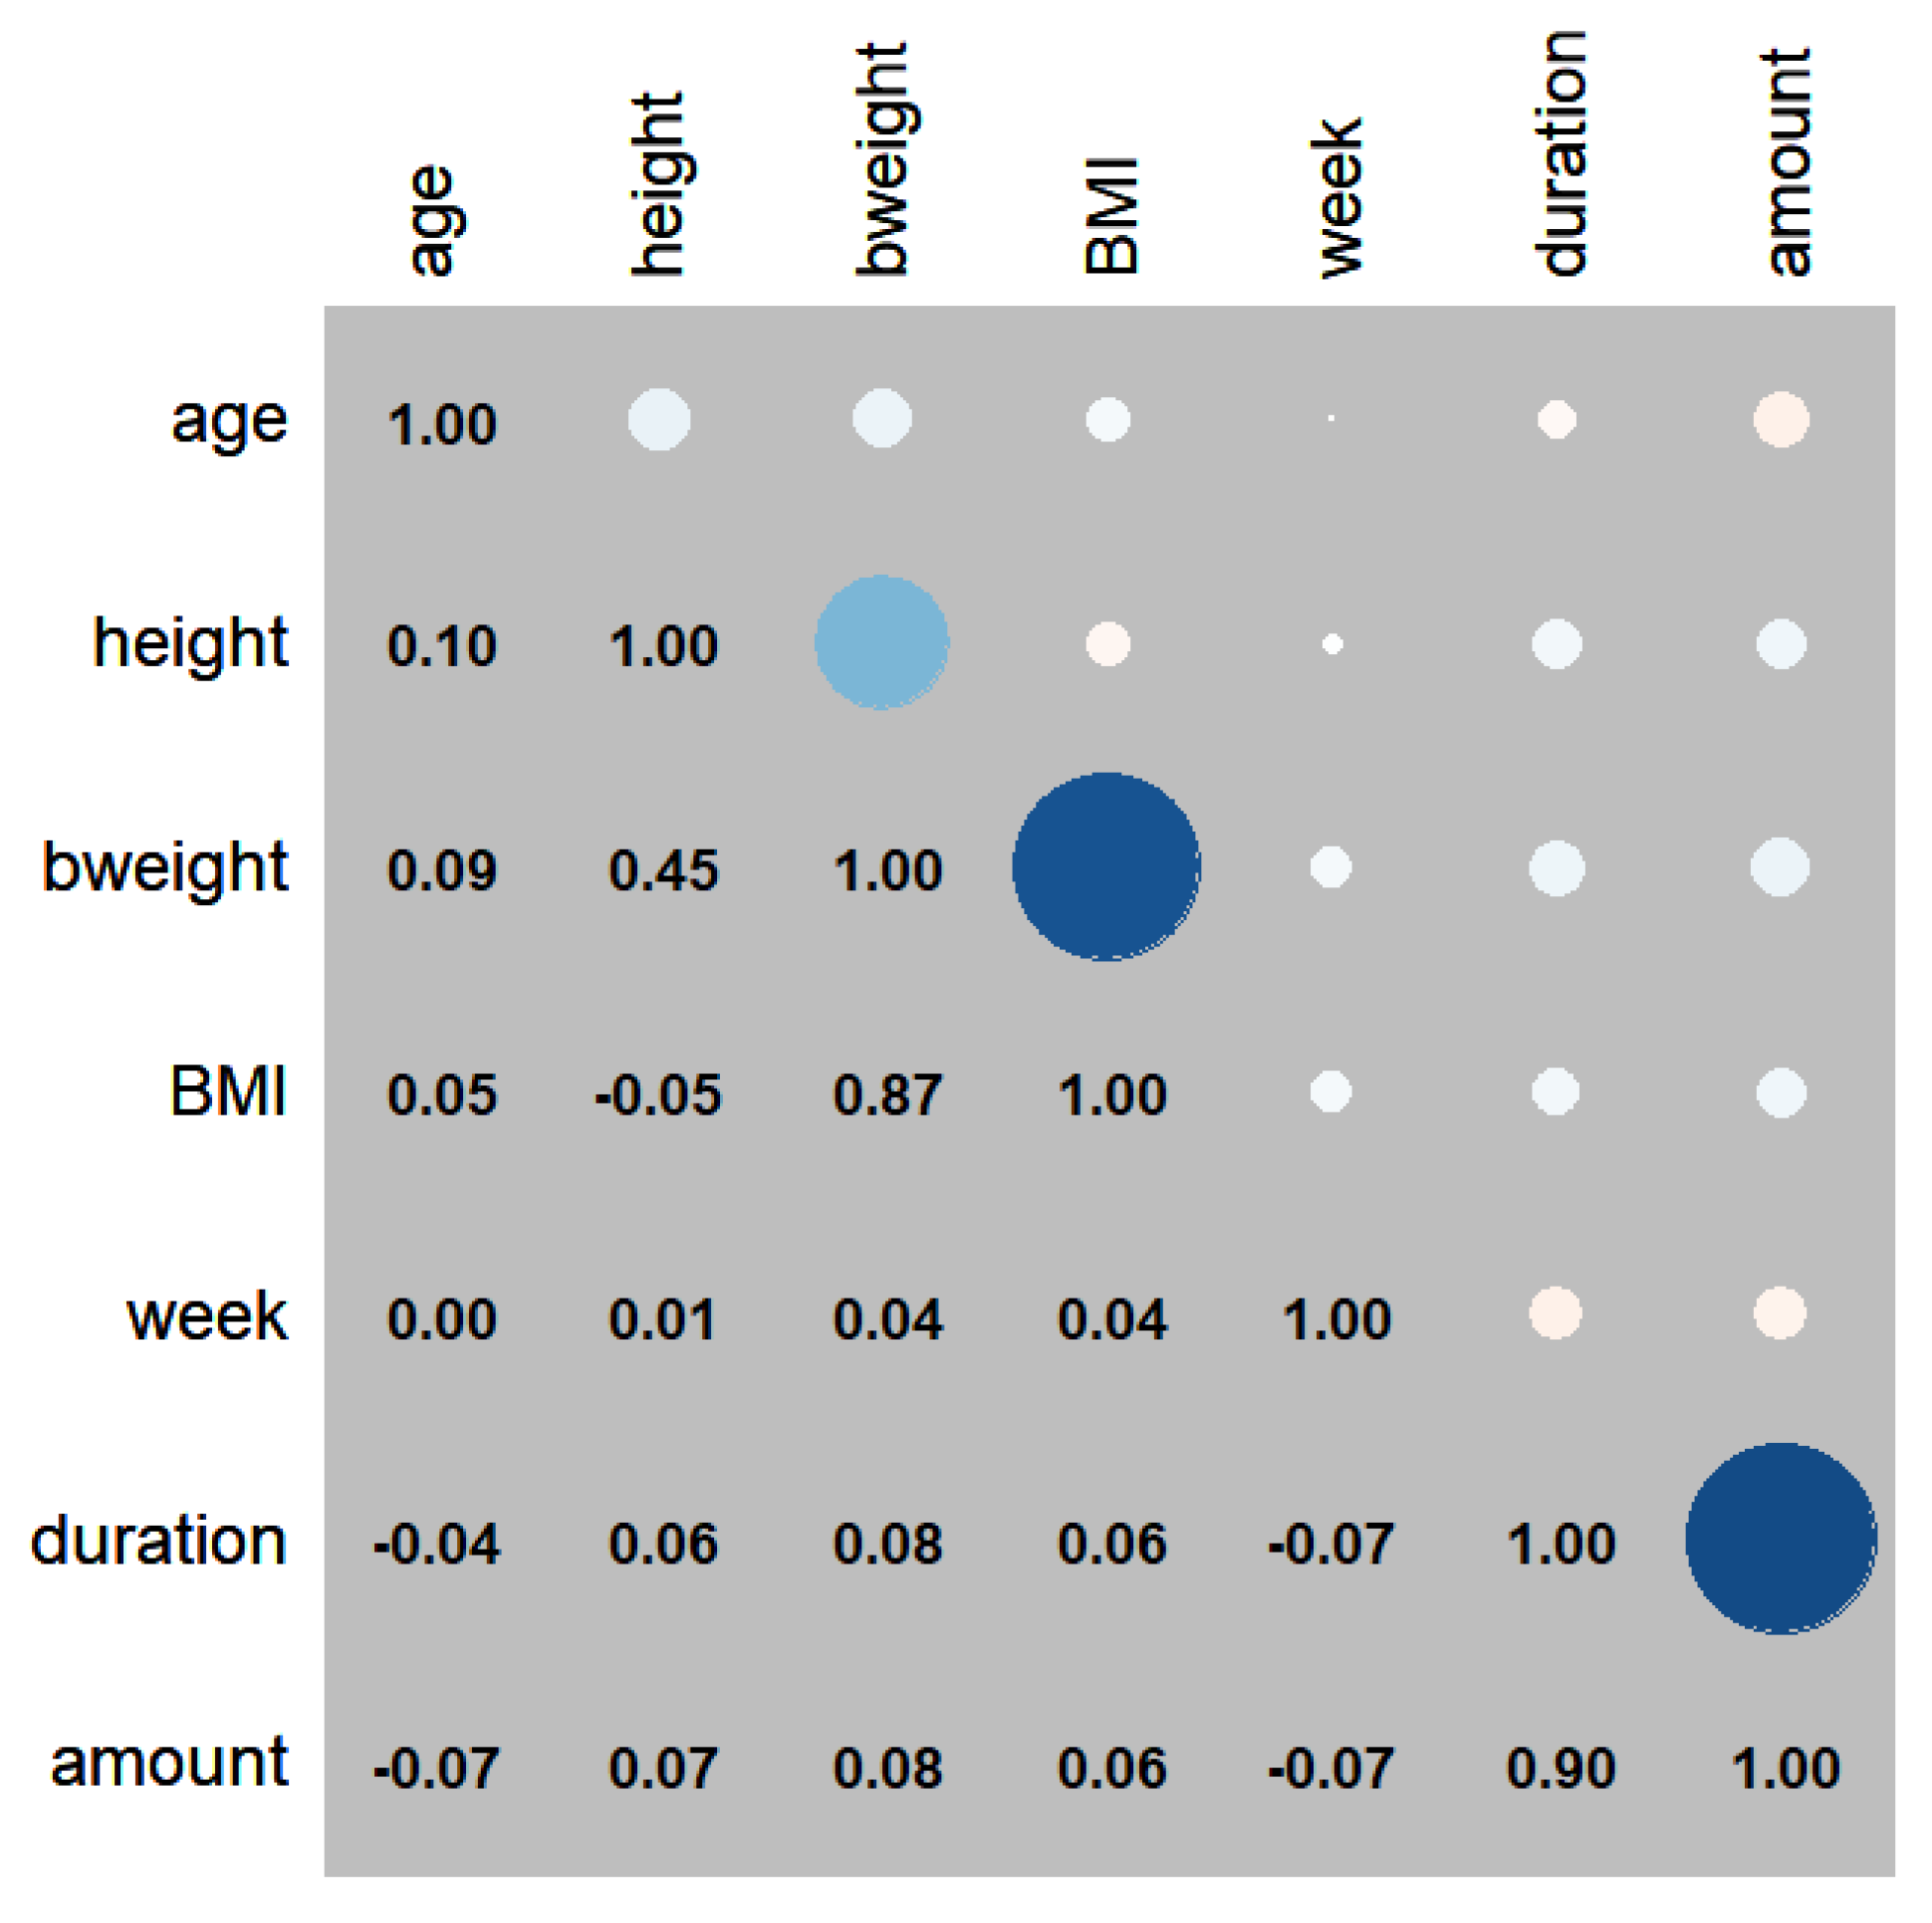The width and height of the screenshot is (1932, 1923).
Task: Click the 0.09 value in the bweight row
Action: pos(441,870)
